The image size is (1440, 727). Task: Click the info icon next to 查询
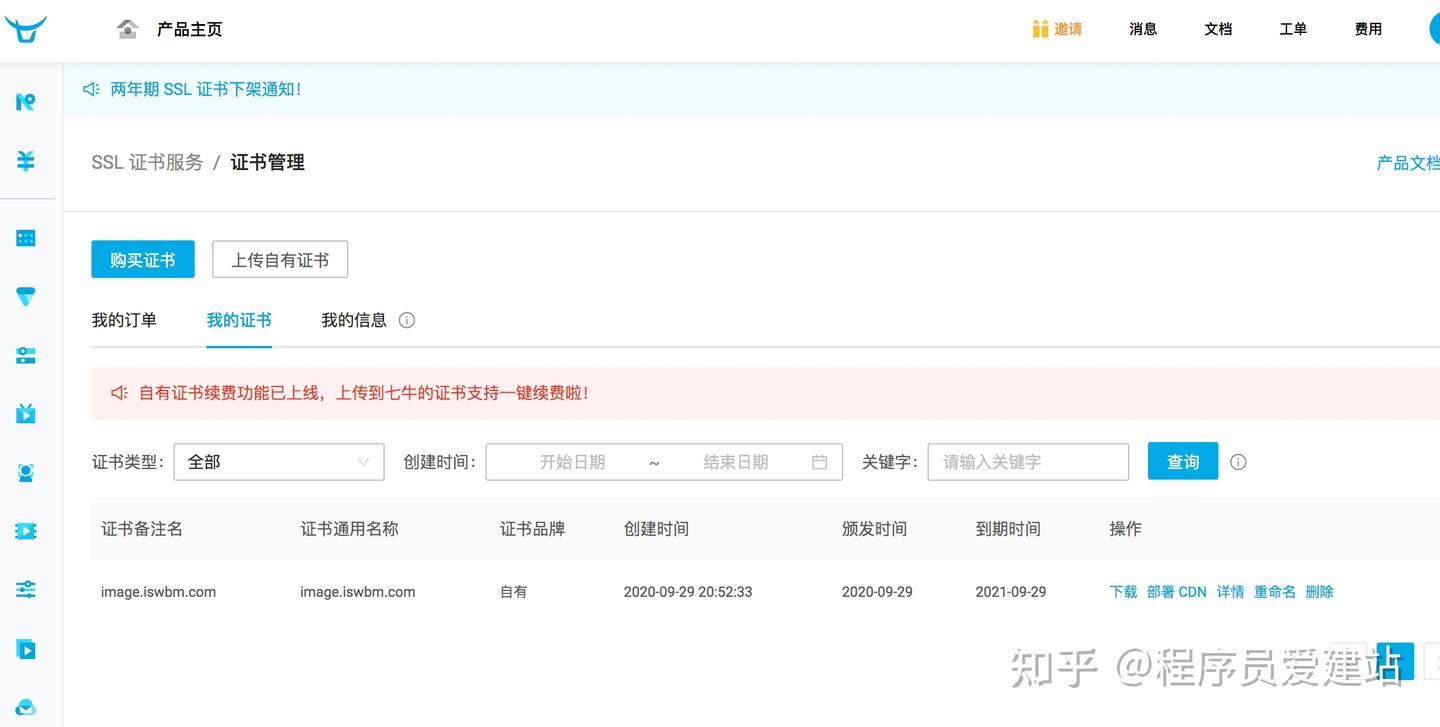tap(1238, 462)
